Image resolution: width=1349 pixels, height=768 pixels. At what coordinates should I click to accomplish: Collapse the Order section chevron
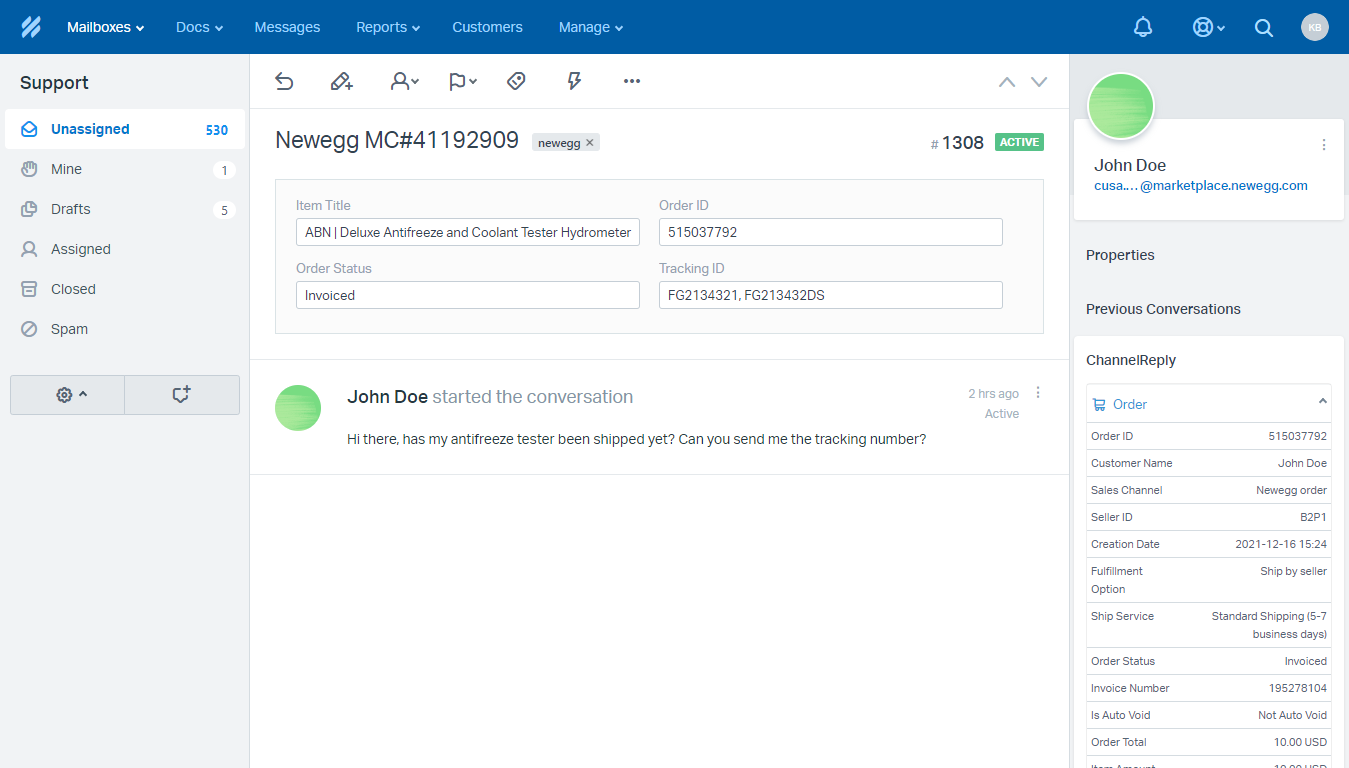click(1322, 402)
